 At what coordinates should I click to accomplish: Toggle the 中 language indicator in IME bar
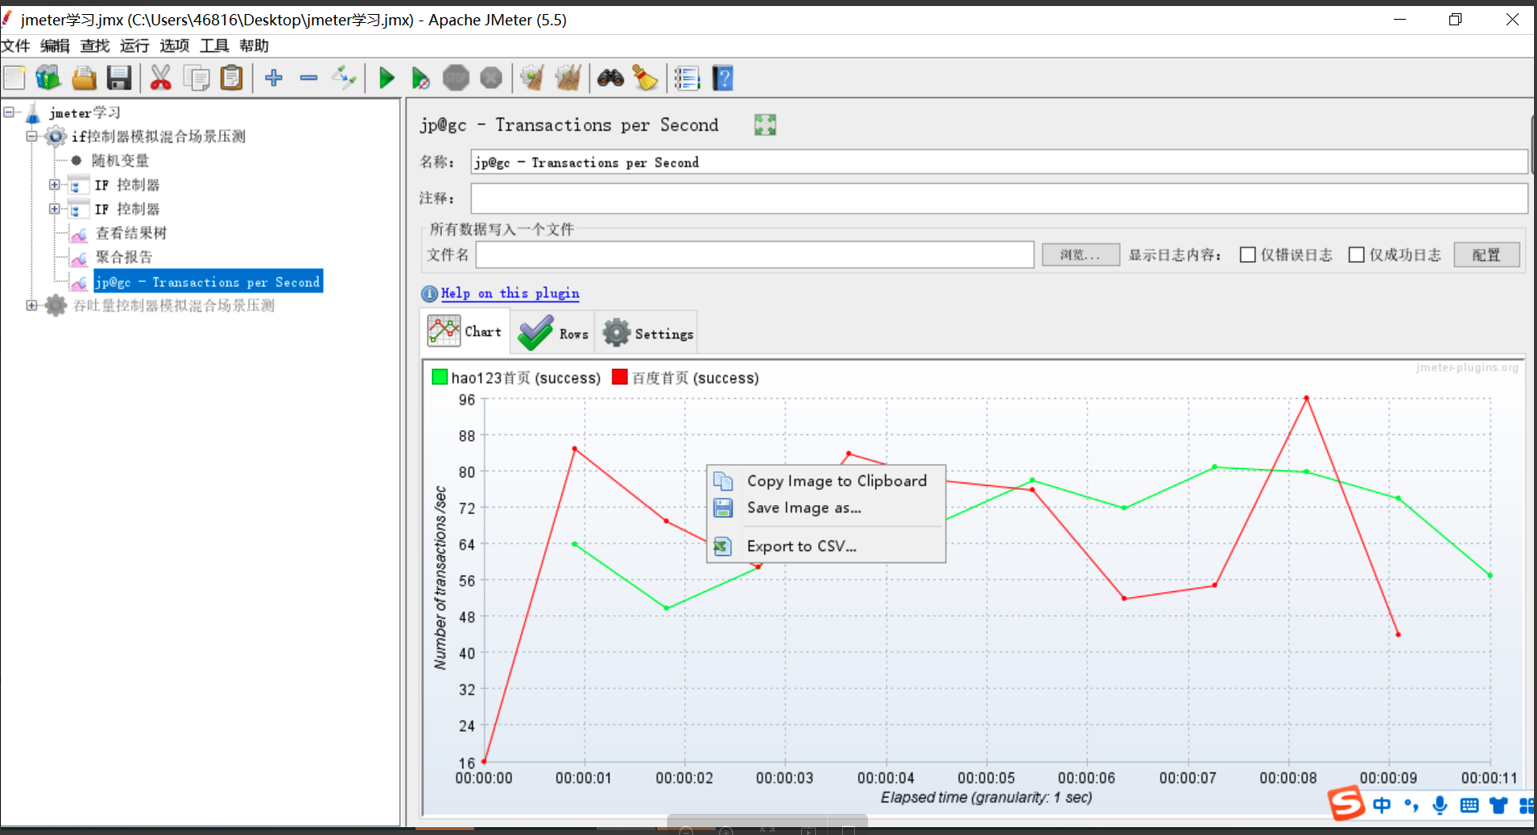click(1382, 805)
